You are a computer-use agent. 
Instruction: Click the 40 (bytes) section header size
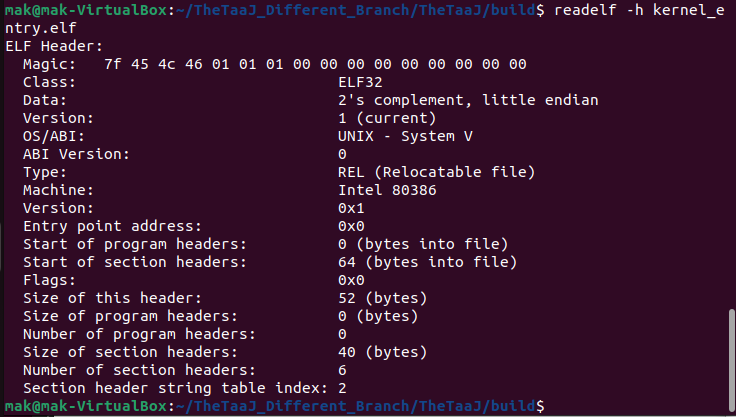click(x=383, y=352)
